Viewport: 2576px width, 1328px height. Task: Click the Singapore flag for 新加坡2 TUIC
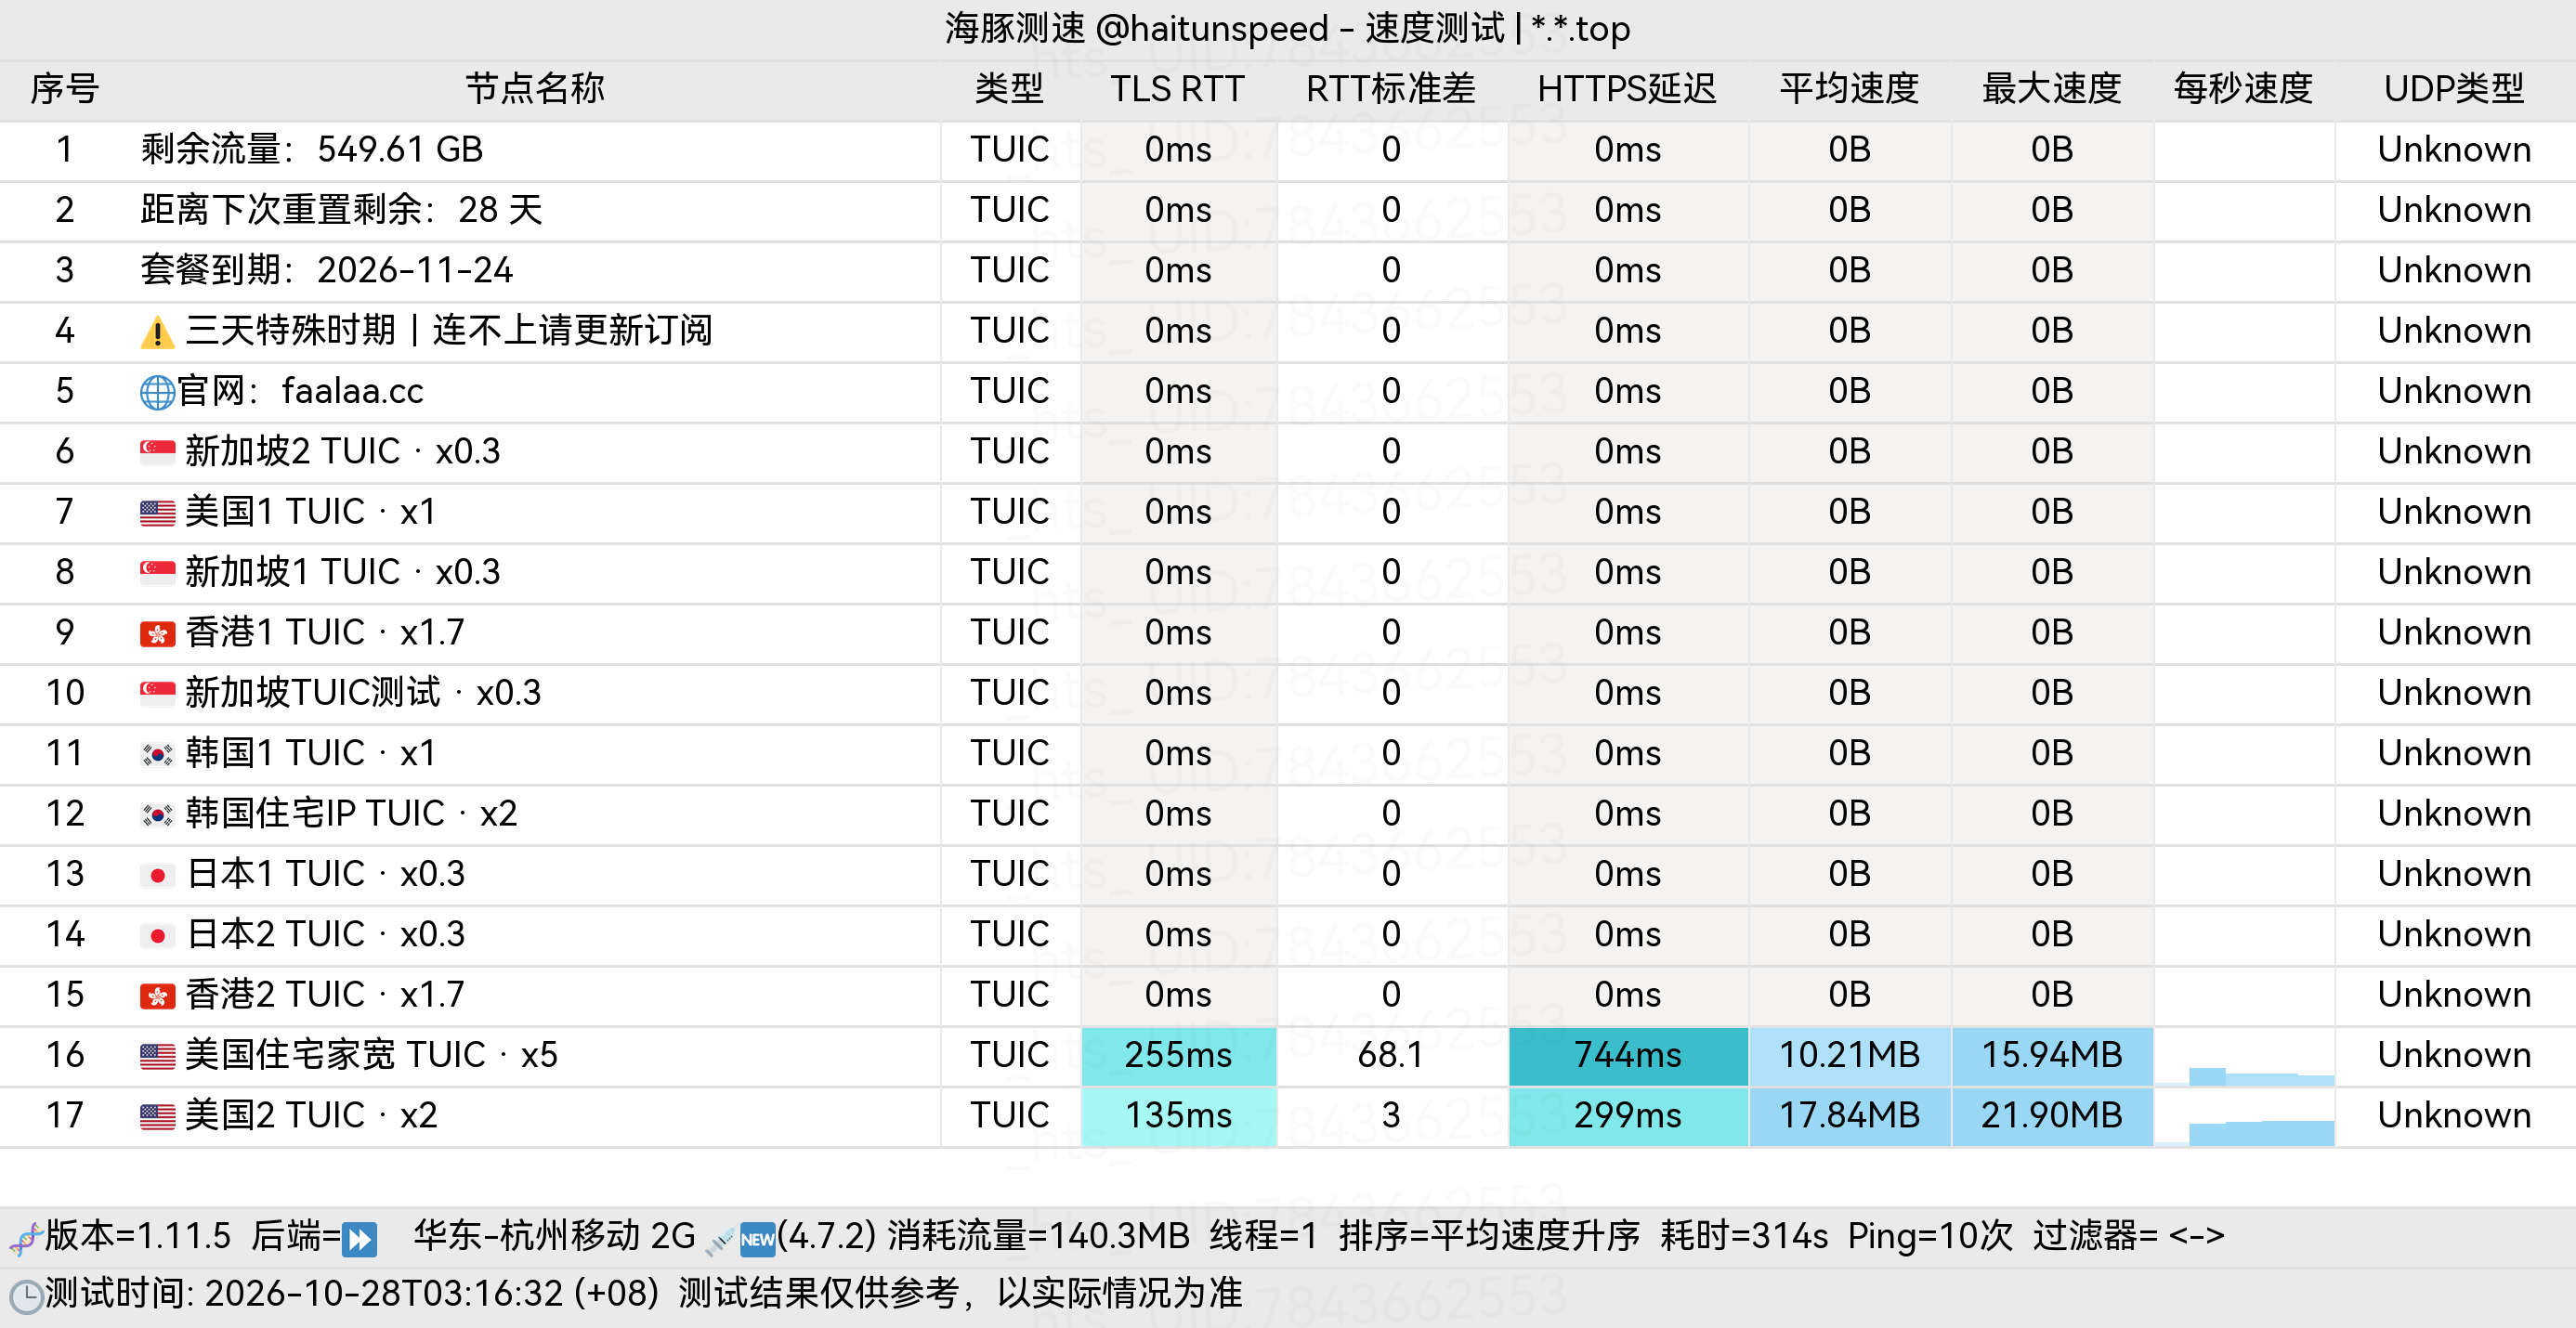[157, 452]
